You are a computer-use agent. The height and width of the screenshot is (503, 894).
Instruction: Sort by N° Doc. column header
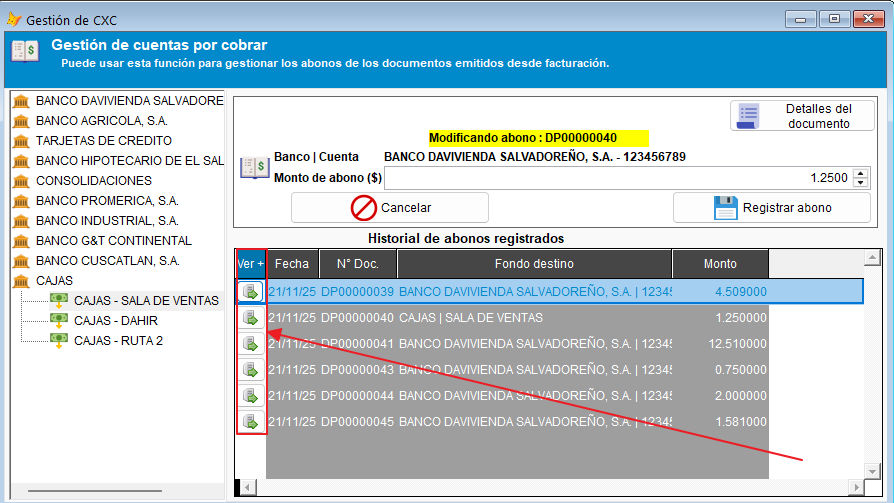(x=357, y=263)
